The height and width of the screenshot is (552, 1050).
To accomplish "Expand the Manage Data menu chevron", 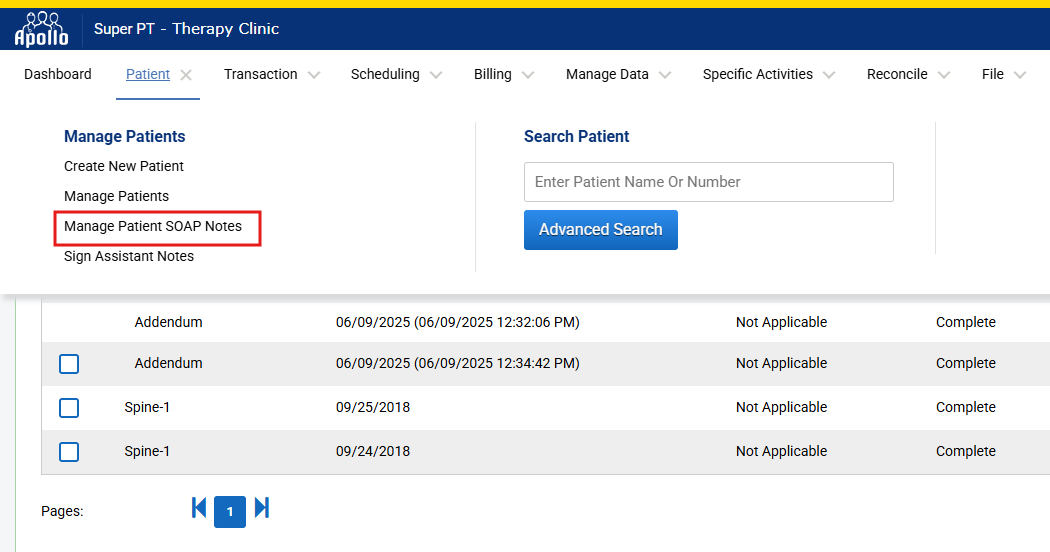I will click(x=665, y=75).
